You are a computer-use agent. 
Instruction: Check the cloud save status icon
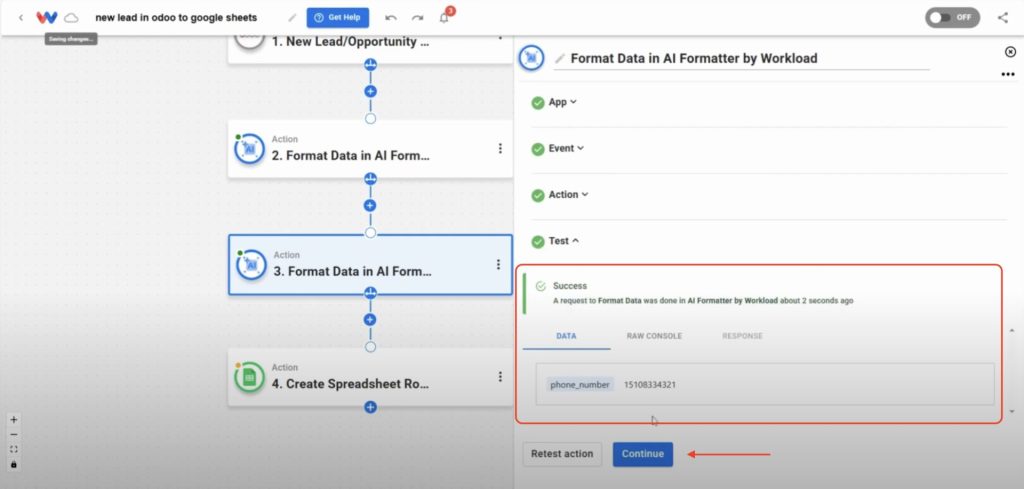coord(71,18)
